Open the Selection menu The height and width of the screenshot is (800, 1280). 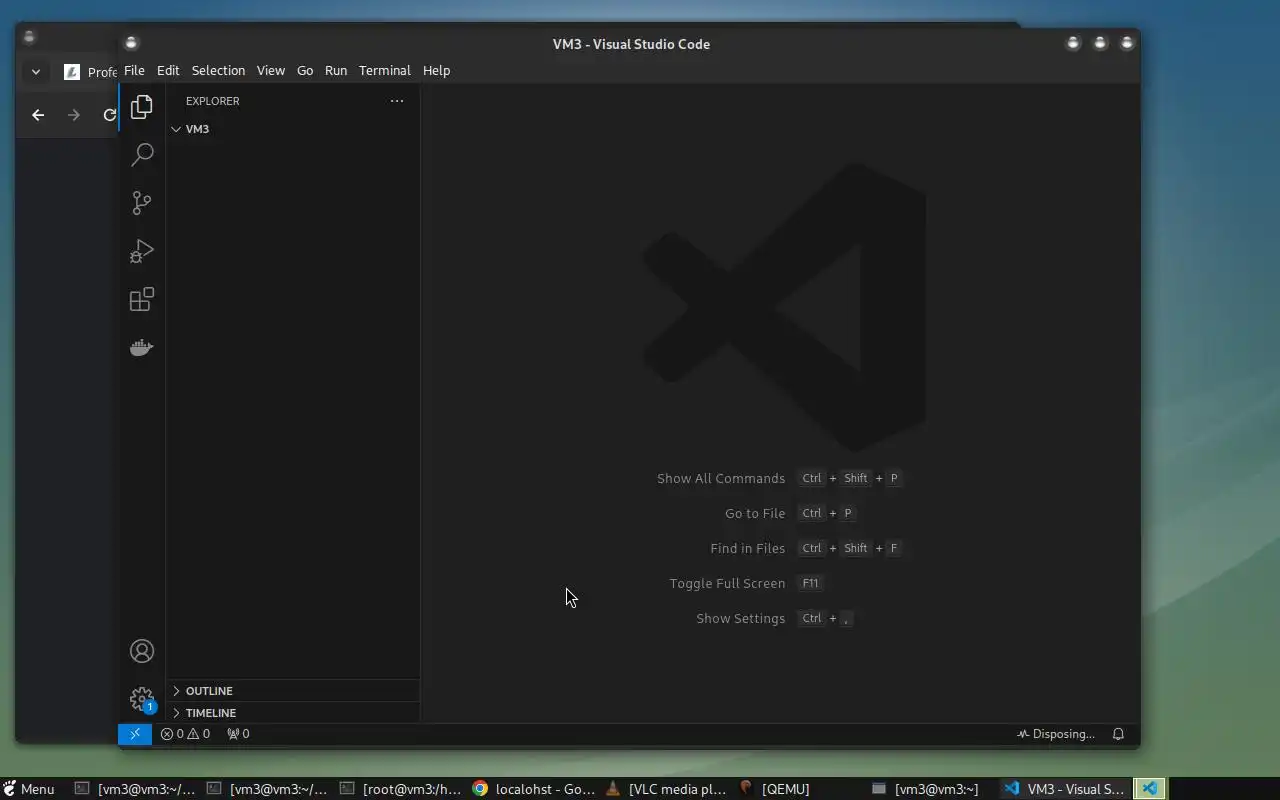point(218,71)
